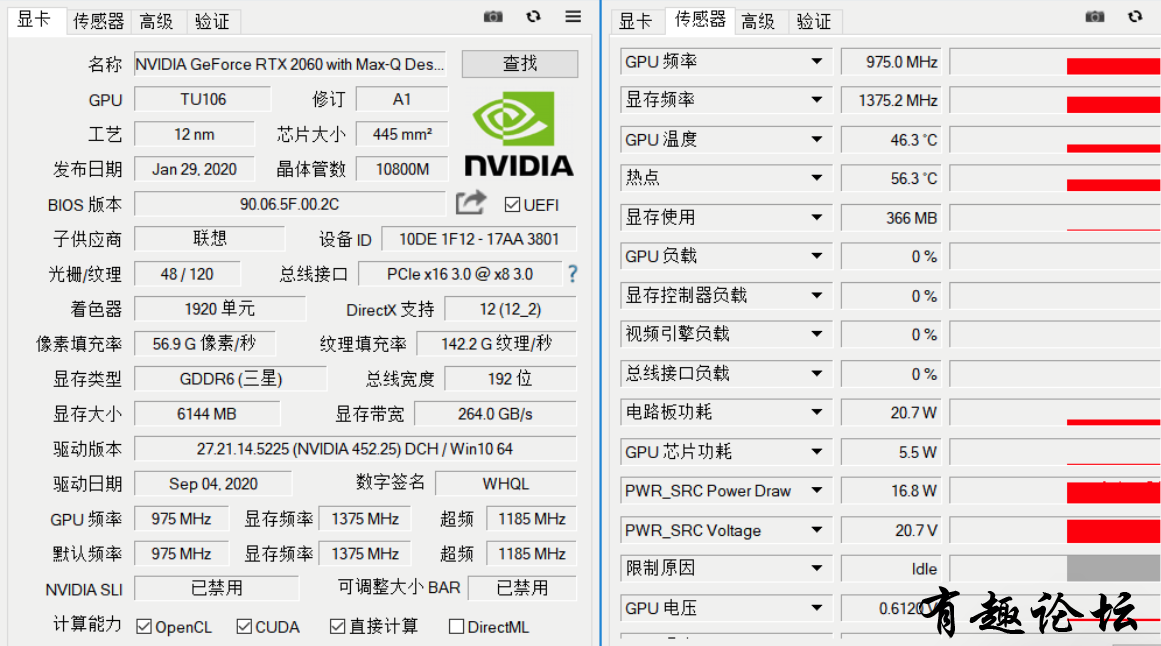Open the 限制原因 sensor dropdown
The width and height of the screenshot is (1161, 646).
[817, 568]
